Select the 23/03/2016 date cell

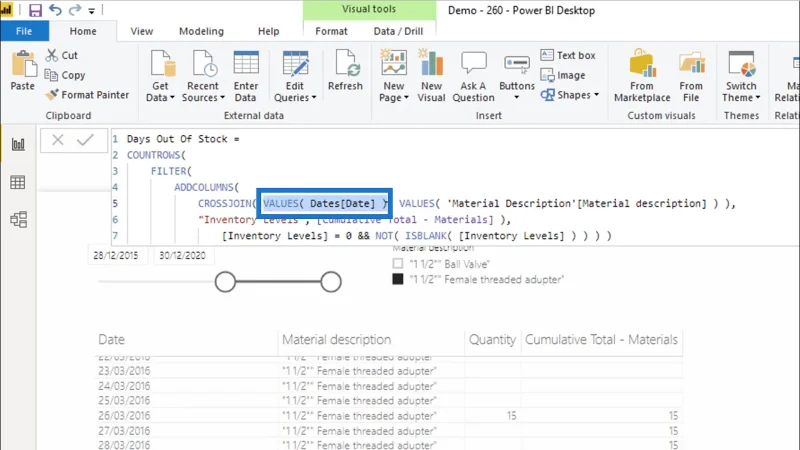(124, 371)
